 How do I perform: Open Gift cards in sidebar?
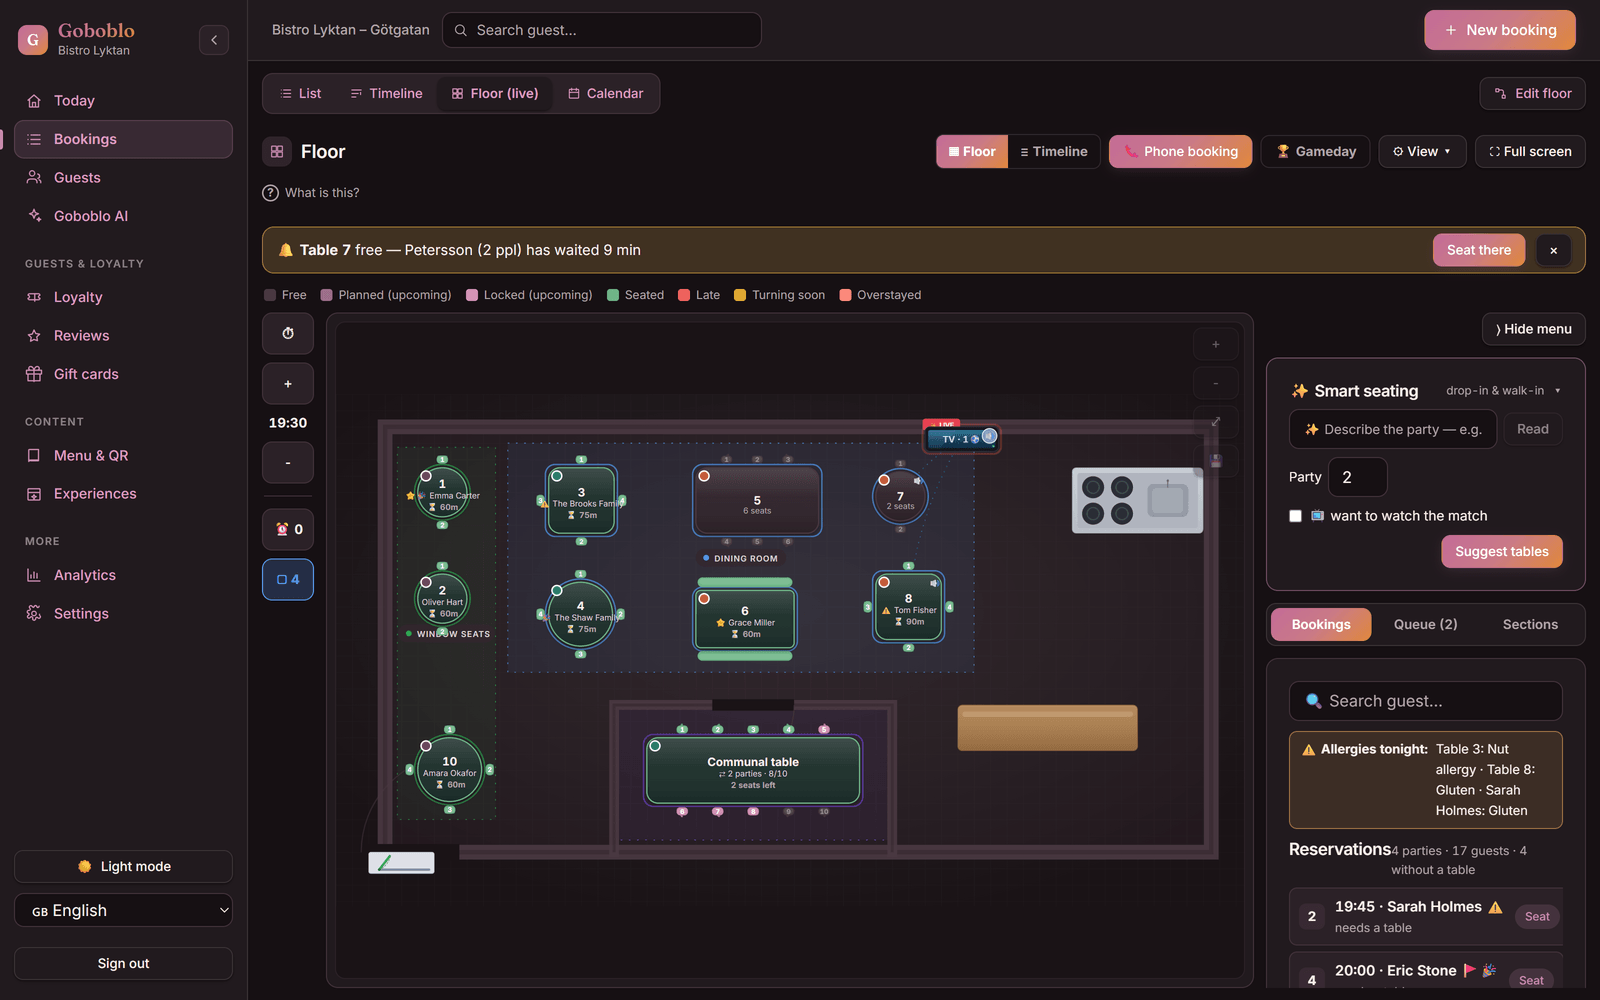coord(124,374)
